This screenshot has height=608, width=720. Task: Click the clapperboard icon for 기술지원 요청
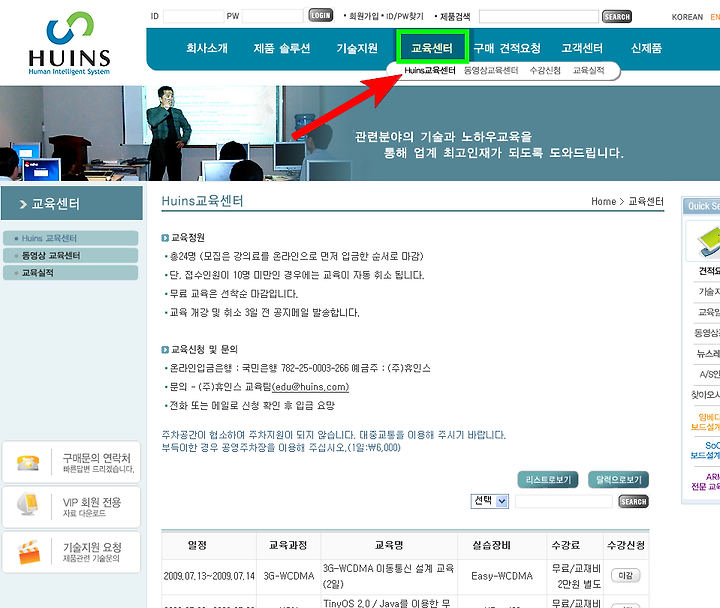29,552
